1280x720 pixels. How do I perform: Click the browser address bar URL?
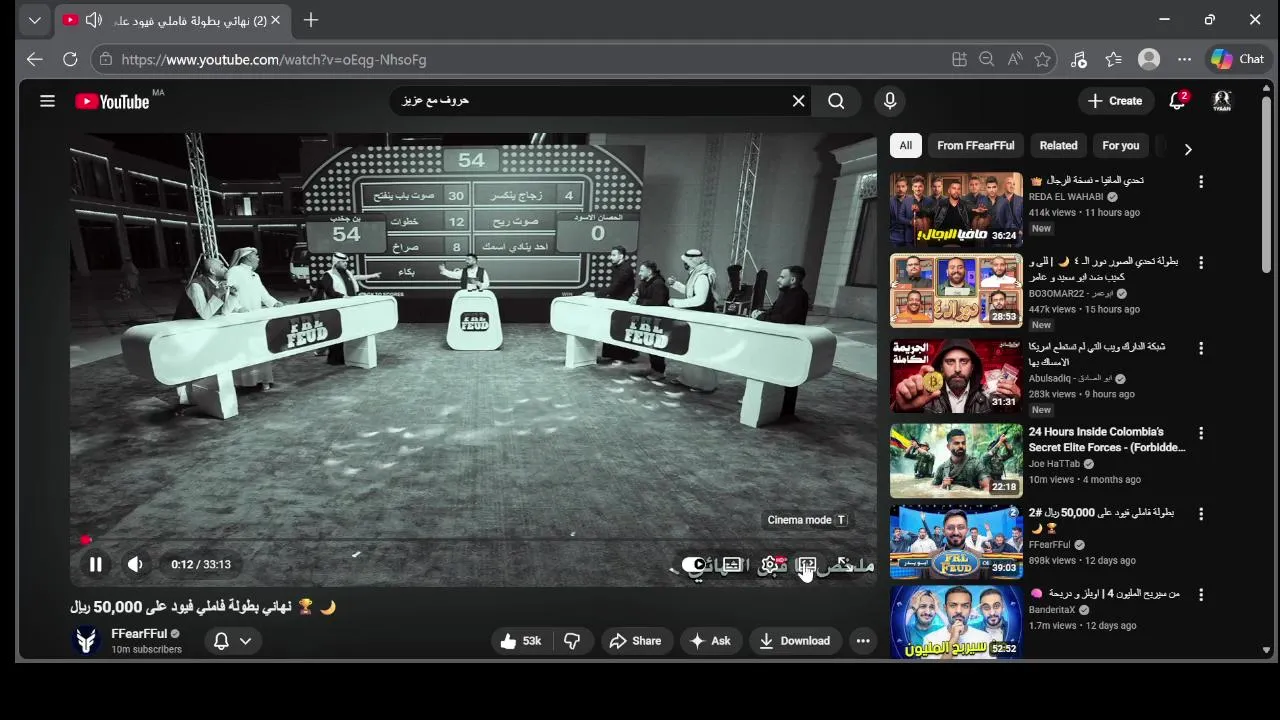pos(274,60)
